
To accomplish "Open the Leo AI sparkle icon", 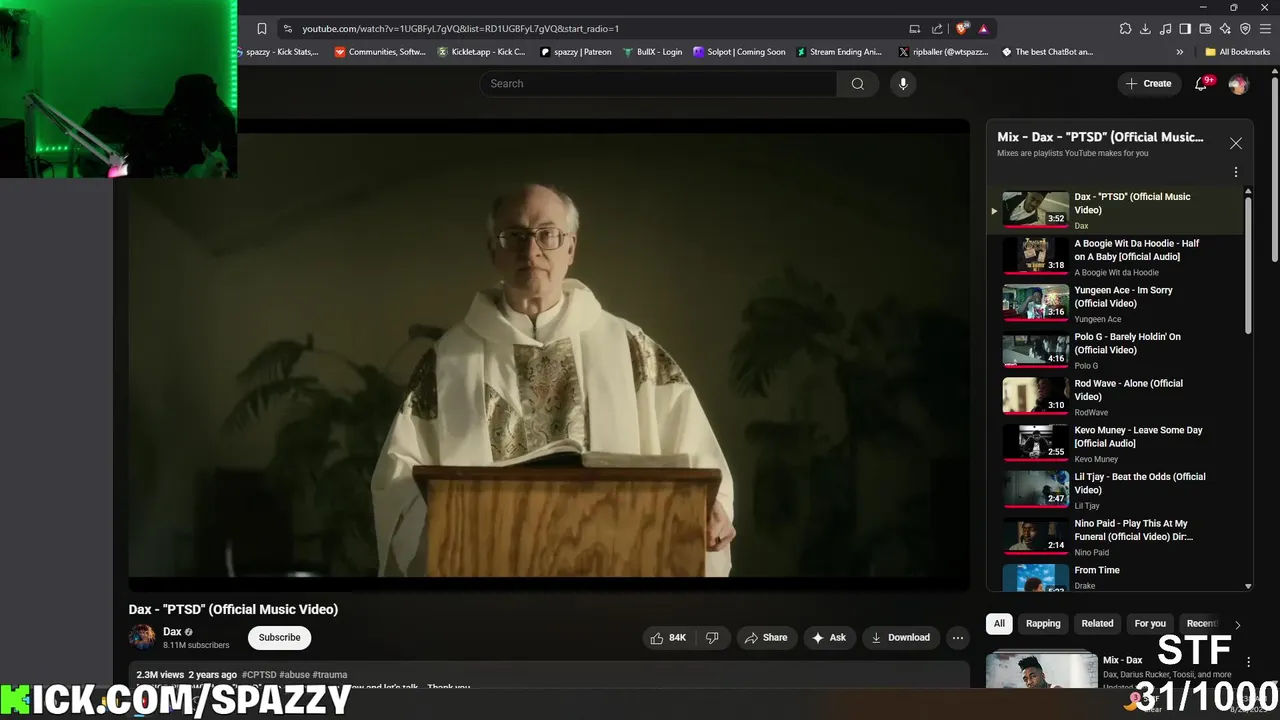I will coord(1225,29).
